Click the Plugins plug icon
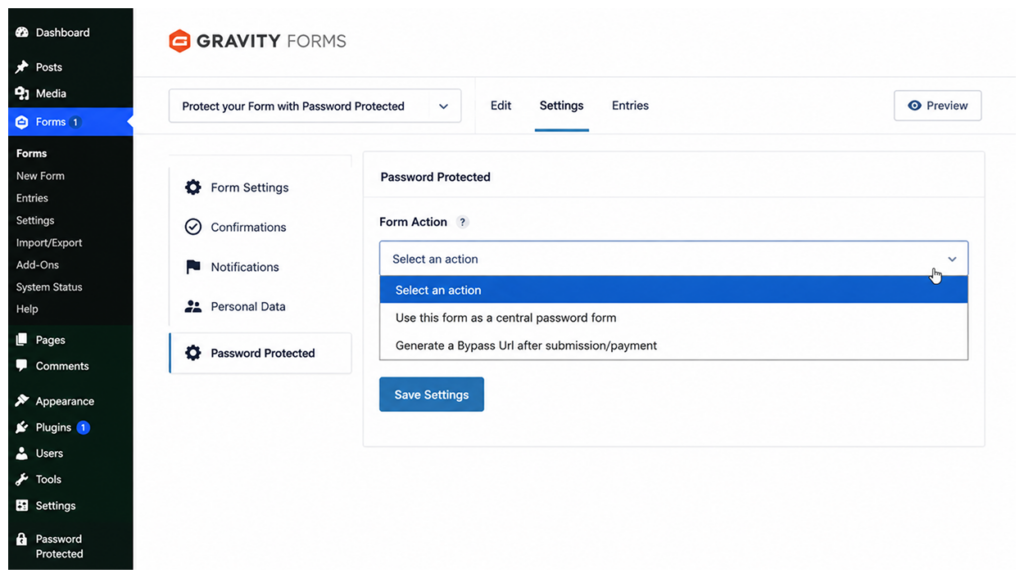Screen dimensions: 1024x578 tap(22, 427)
